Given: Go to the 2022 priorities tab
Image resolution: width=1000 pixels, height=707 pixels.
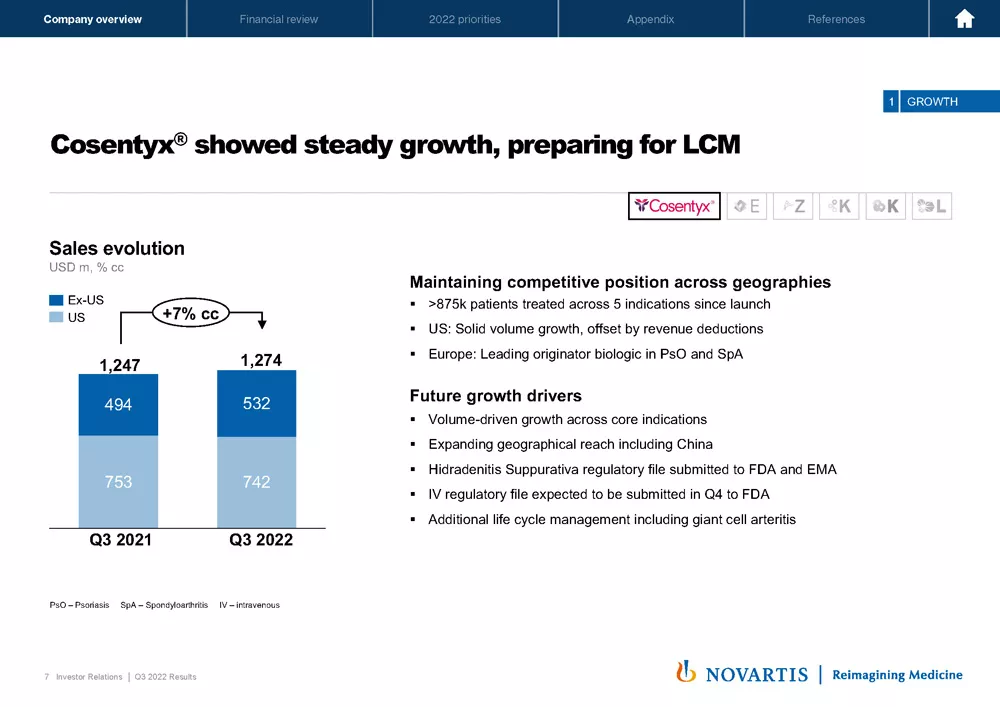Looking at the screenshot, I should point(465,19).
